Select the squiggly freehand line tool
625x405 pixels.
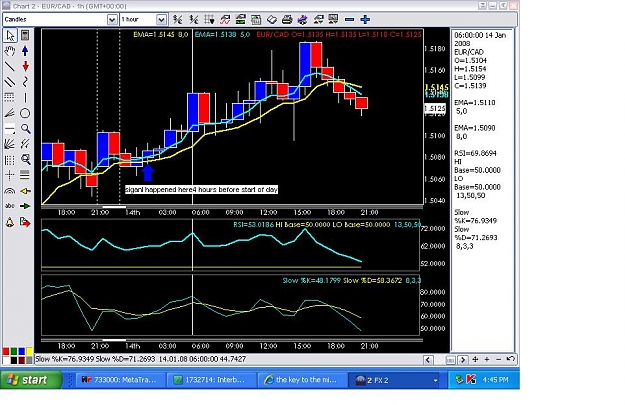(x=25, y=82)
